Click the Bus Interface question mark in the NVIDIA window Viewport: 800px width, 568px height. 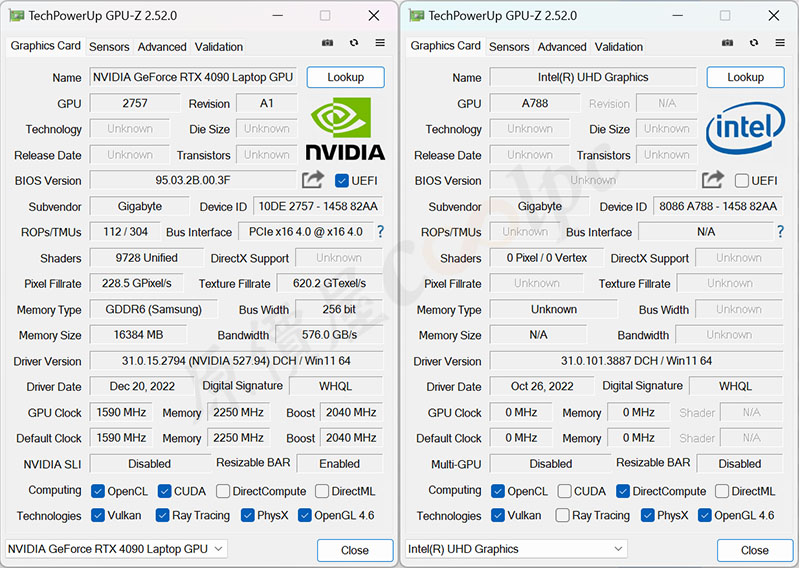pos(381,232)
